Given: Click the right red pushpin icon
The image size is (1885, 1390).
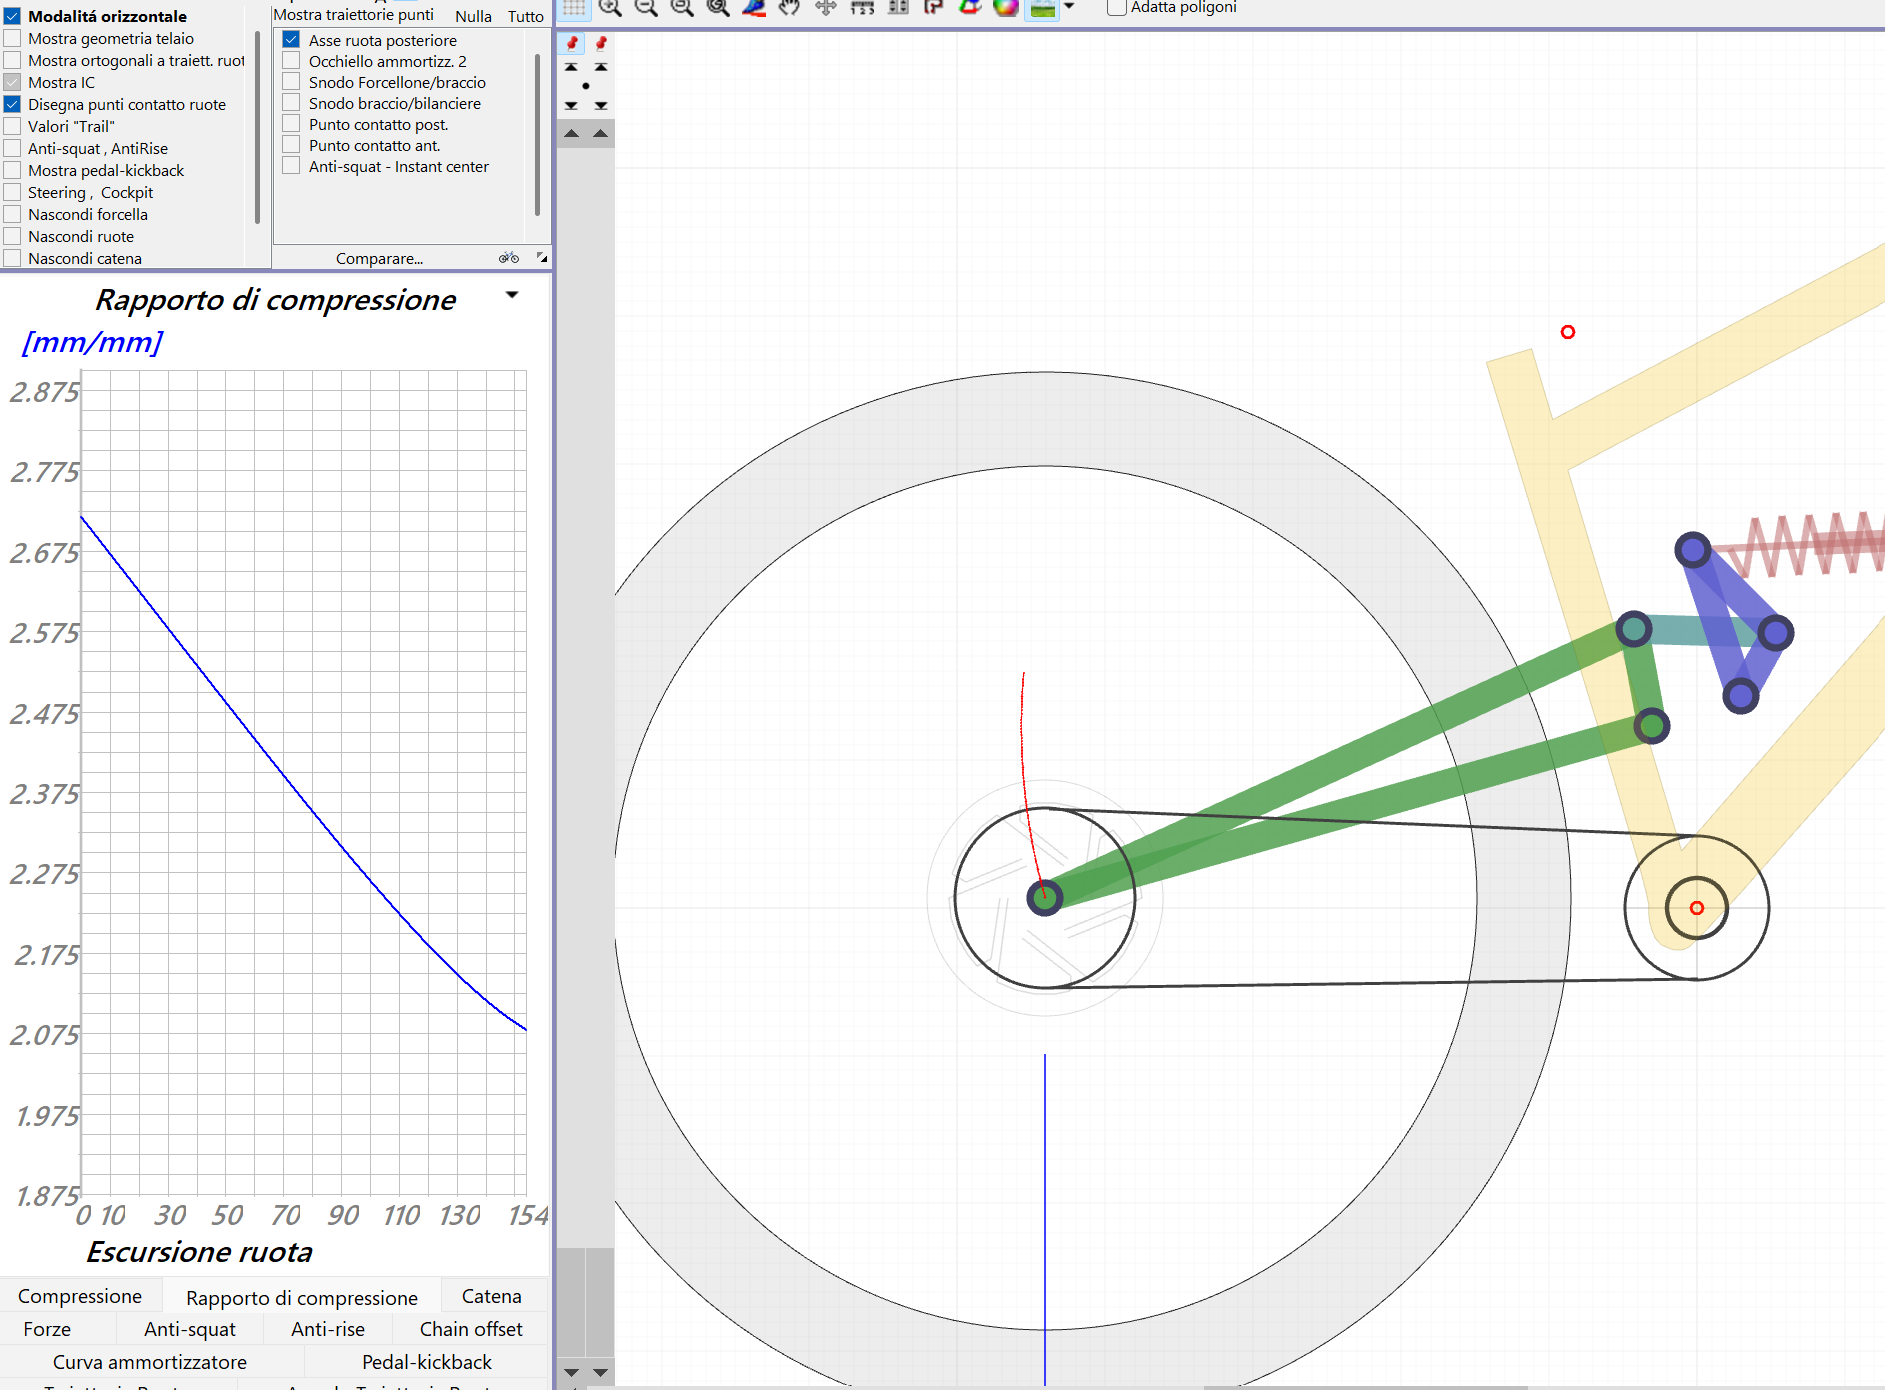Looking at the screenshot, I should coord(601,43).
